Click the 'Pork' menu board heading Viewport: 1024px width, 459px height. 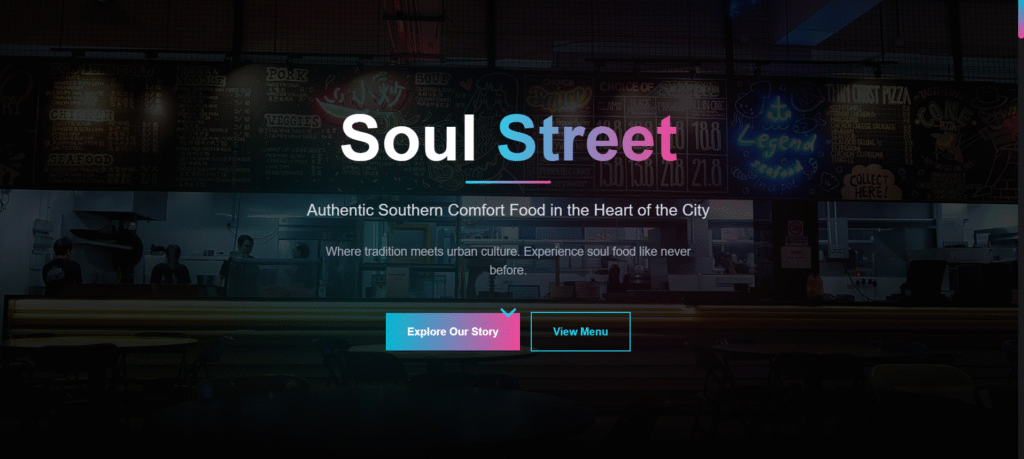point(287,75)
